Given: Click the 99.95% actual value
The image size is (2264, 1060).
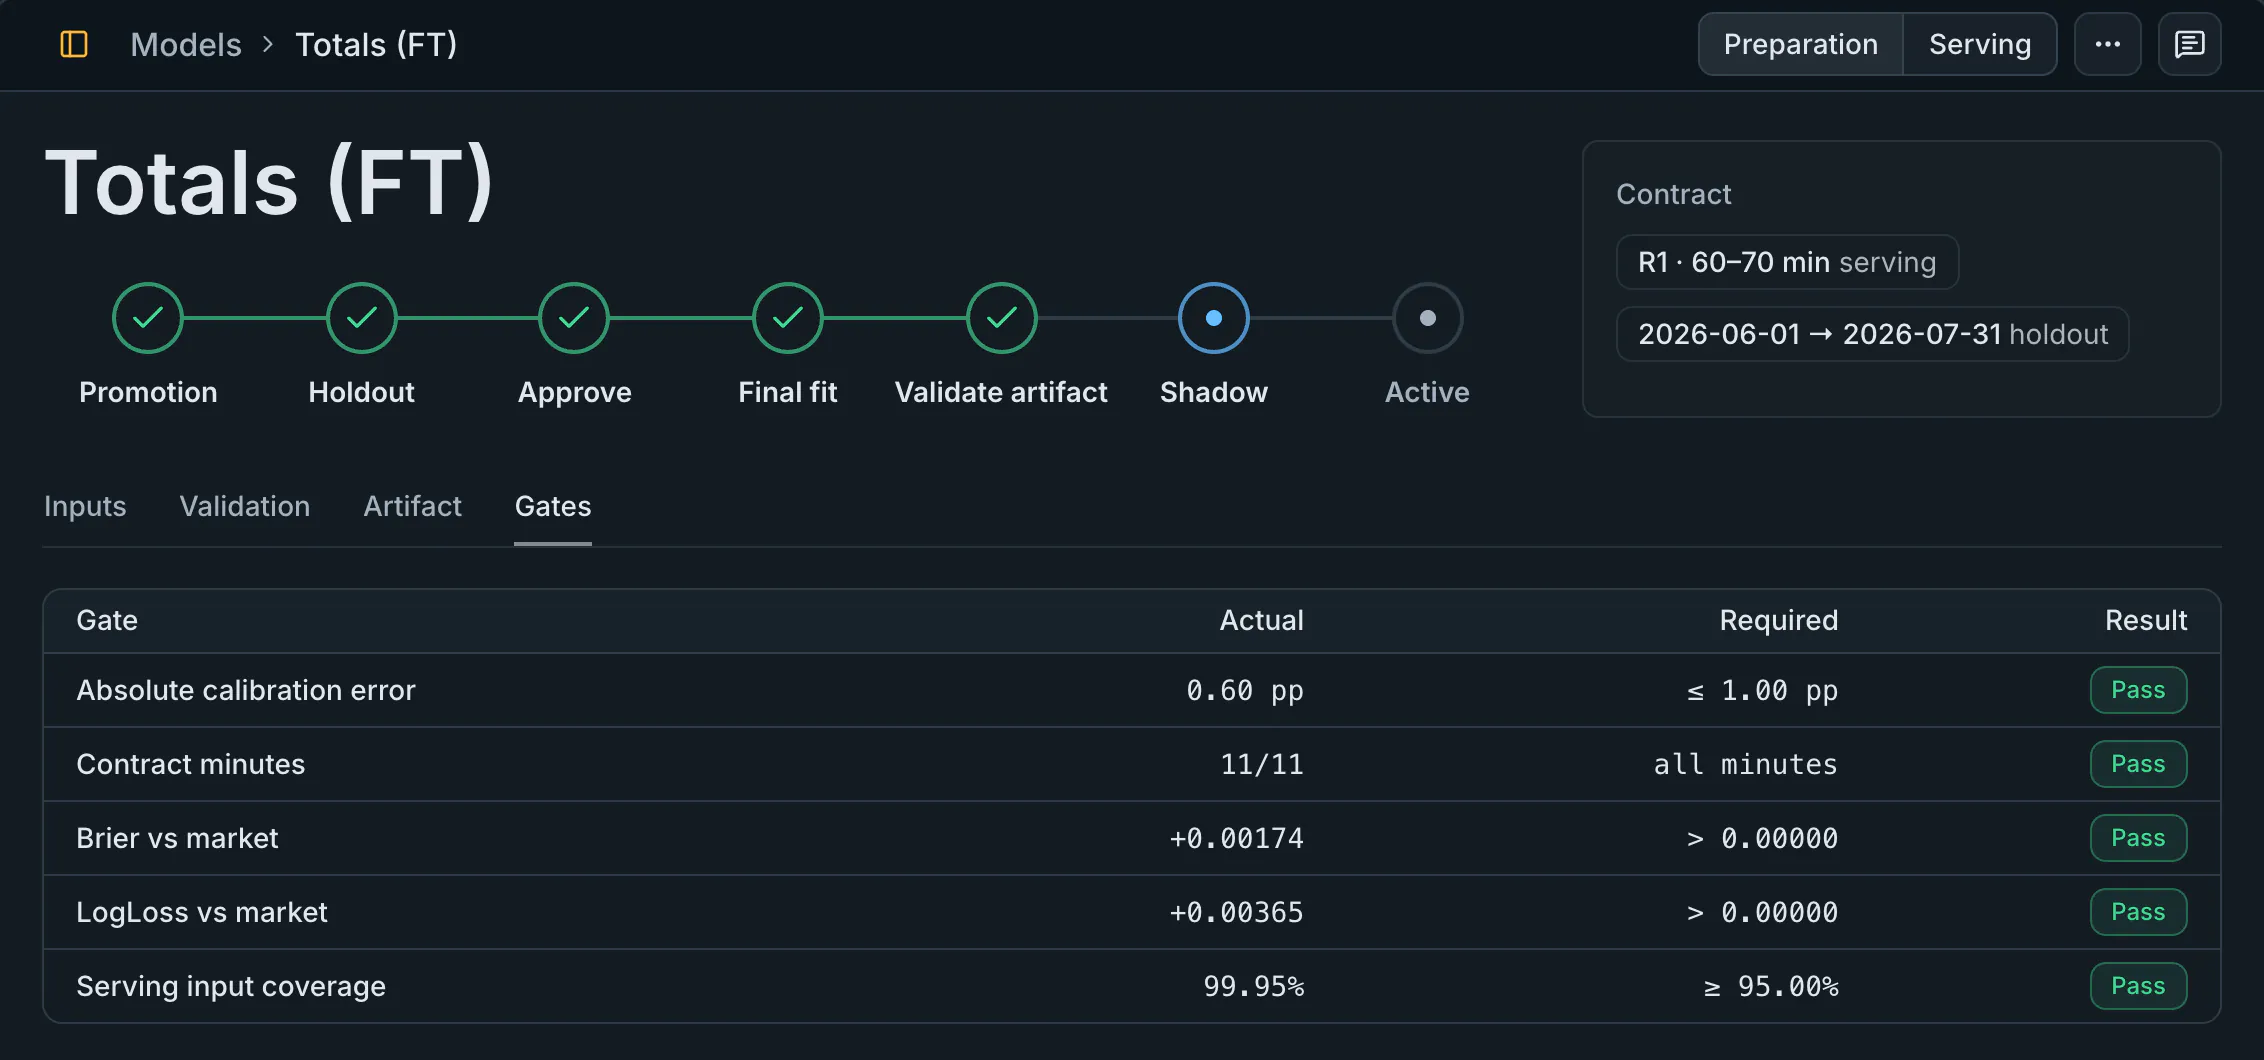Looking at the screenshot, I should [1254, 986].
